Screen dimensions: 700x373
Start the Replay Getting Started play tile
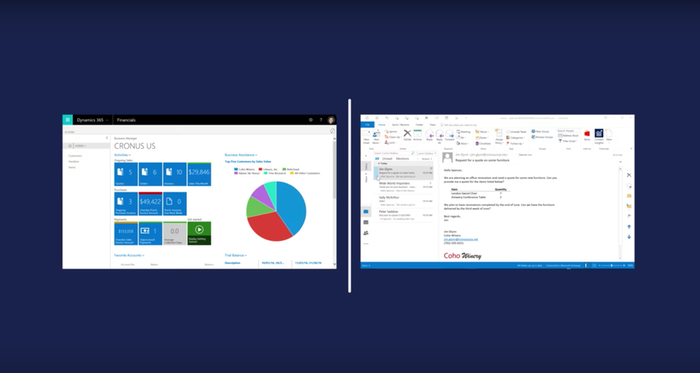coord(199,233)
